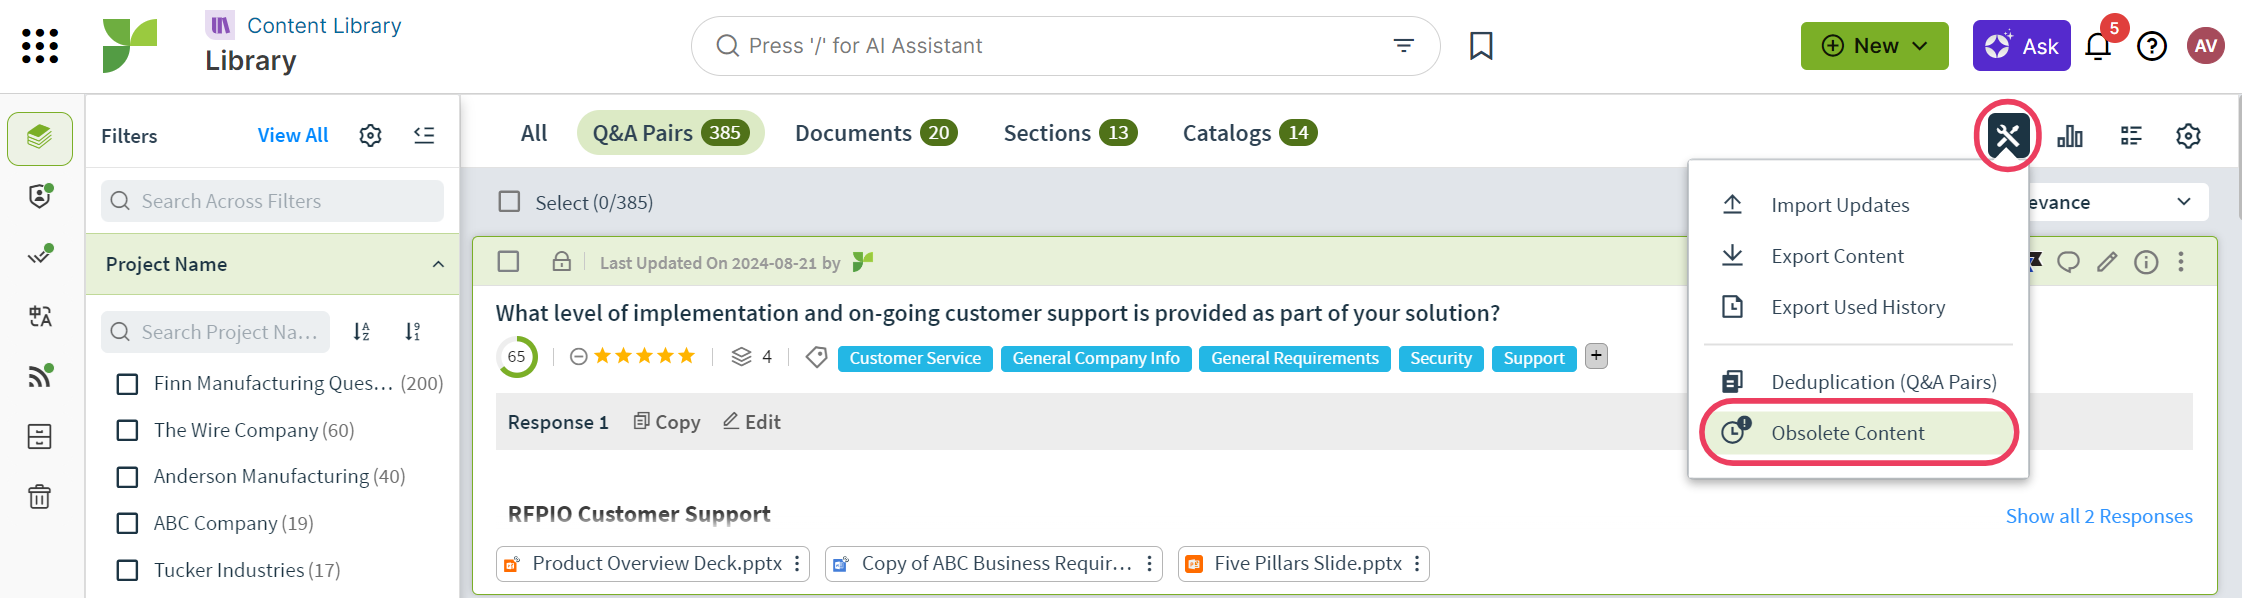
Task: Click Show all 2 Responses link
Action: tap(2098, 516)
